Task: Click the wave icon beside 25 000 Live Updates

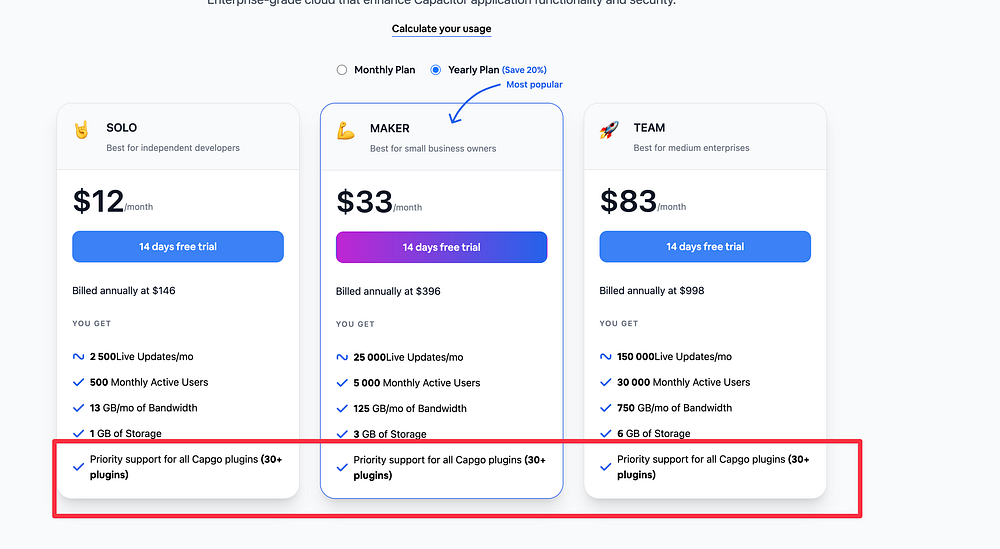Action: 343,357
